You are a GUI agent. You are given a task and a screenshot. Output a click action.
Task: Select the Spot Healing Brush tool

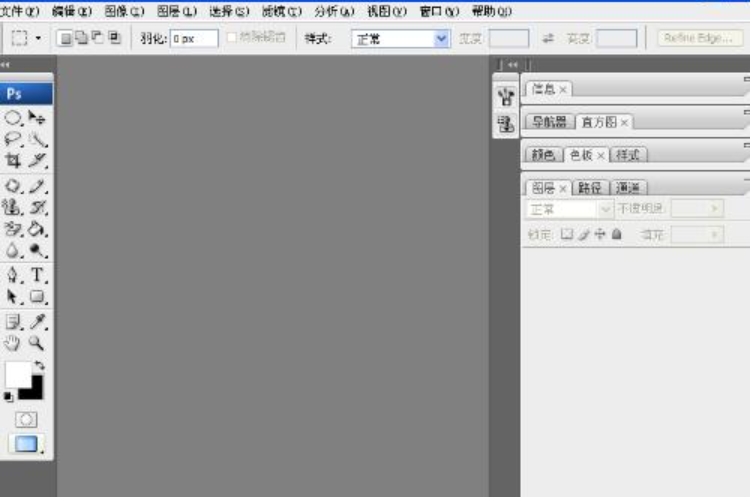(13, 186)
